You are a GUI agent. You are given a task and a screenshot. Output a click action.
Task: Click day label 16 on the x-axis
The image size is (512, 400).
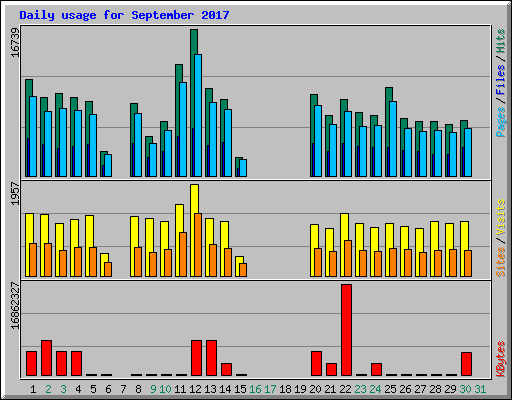[255, 389]
